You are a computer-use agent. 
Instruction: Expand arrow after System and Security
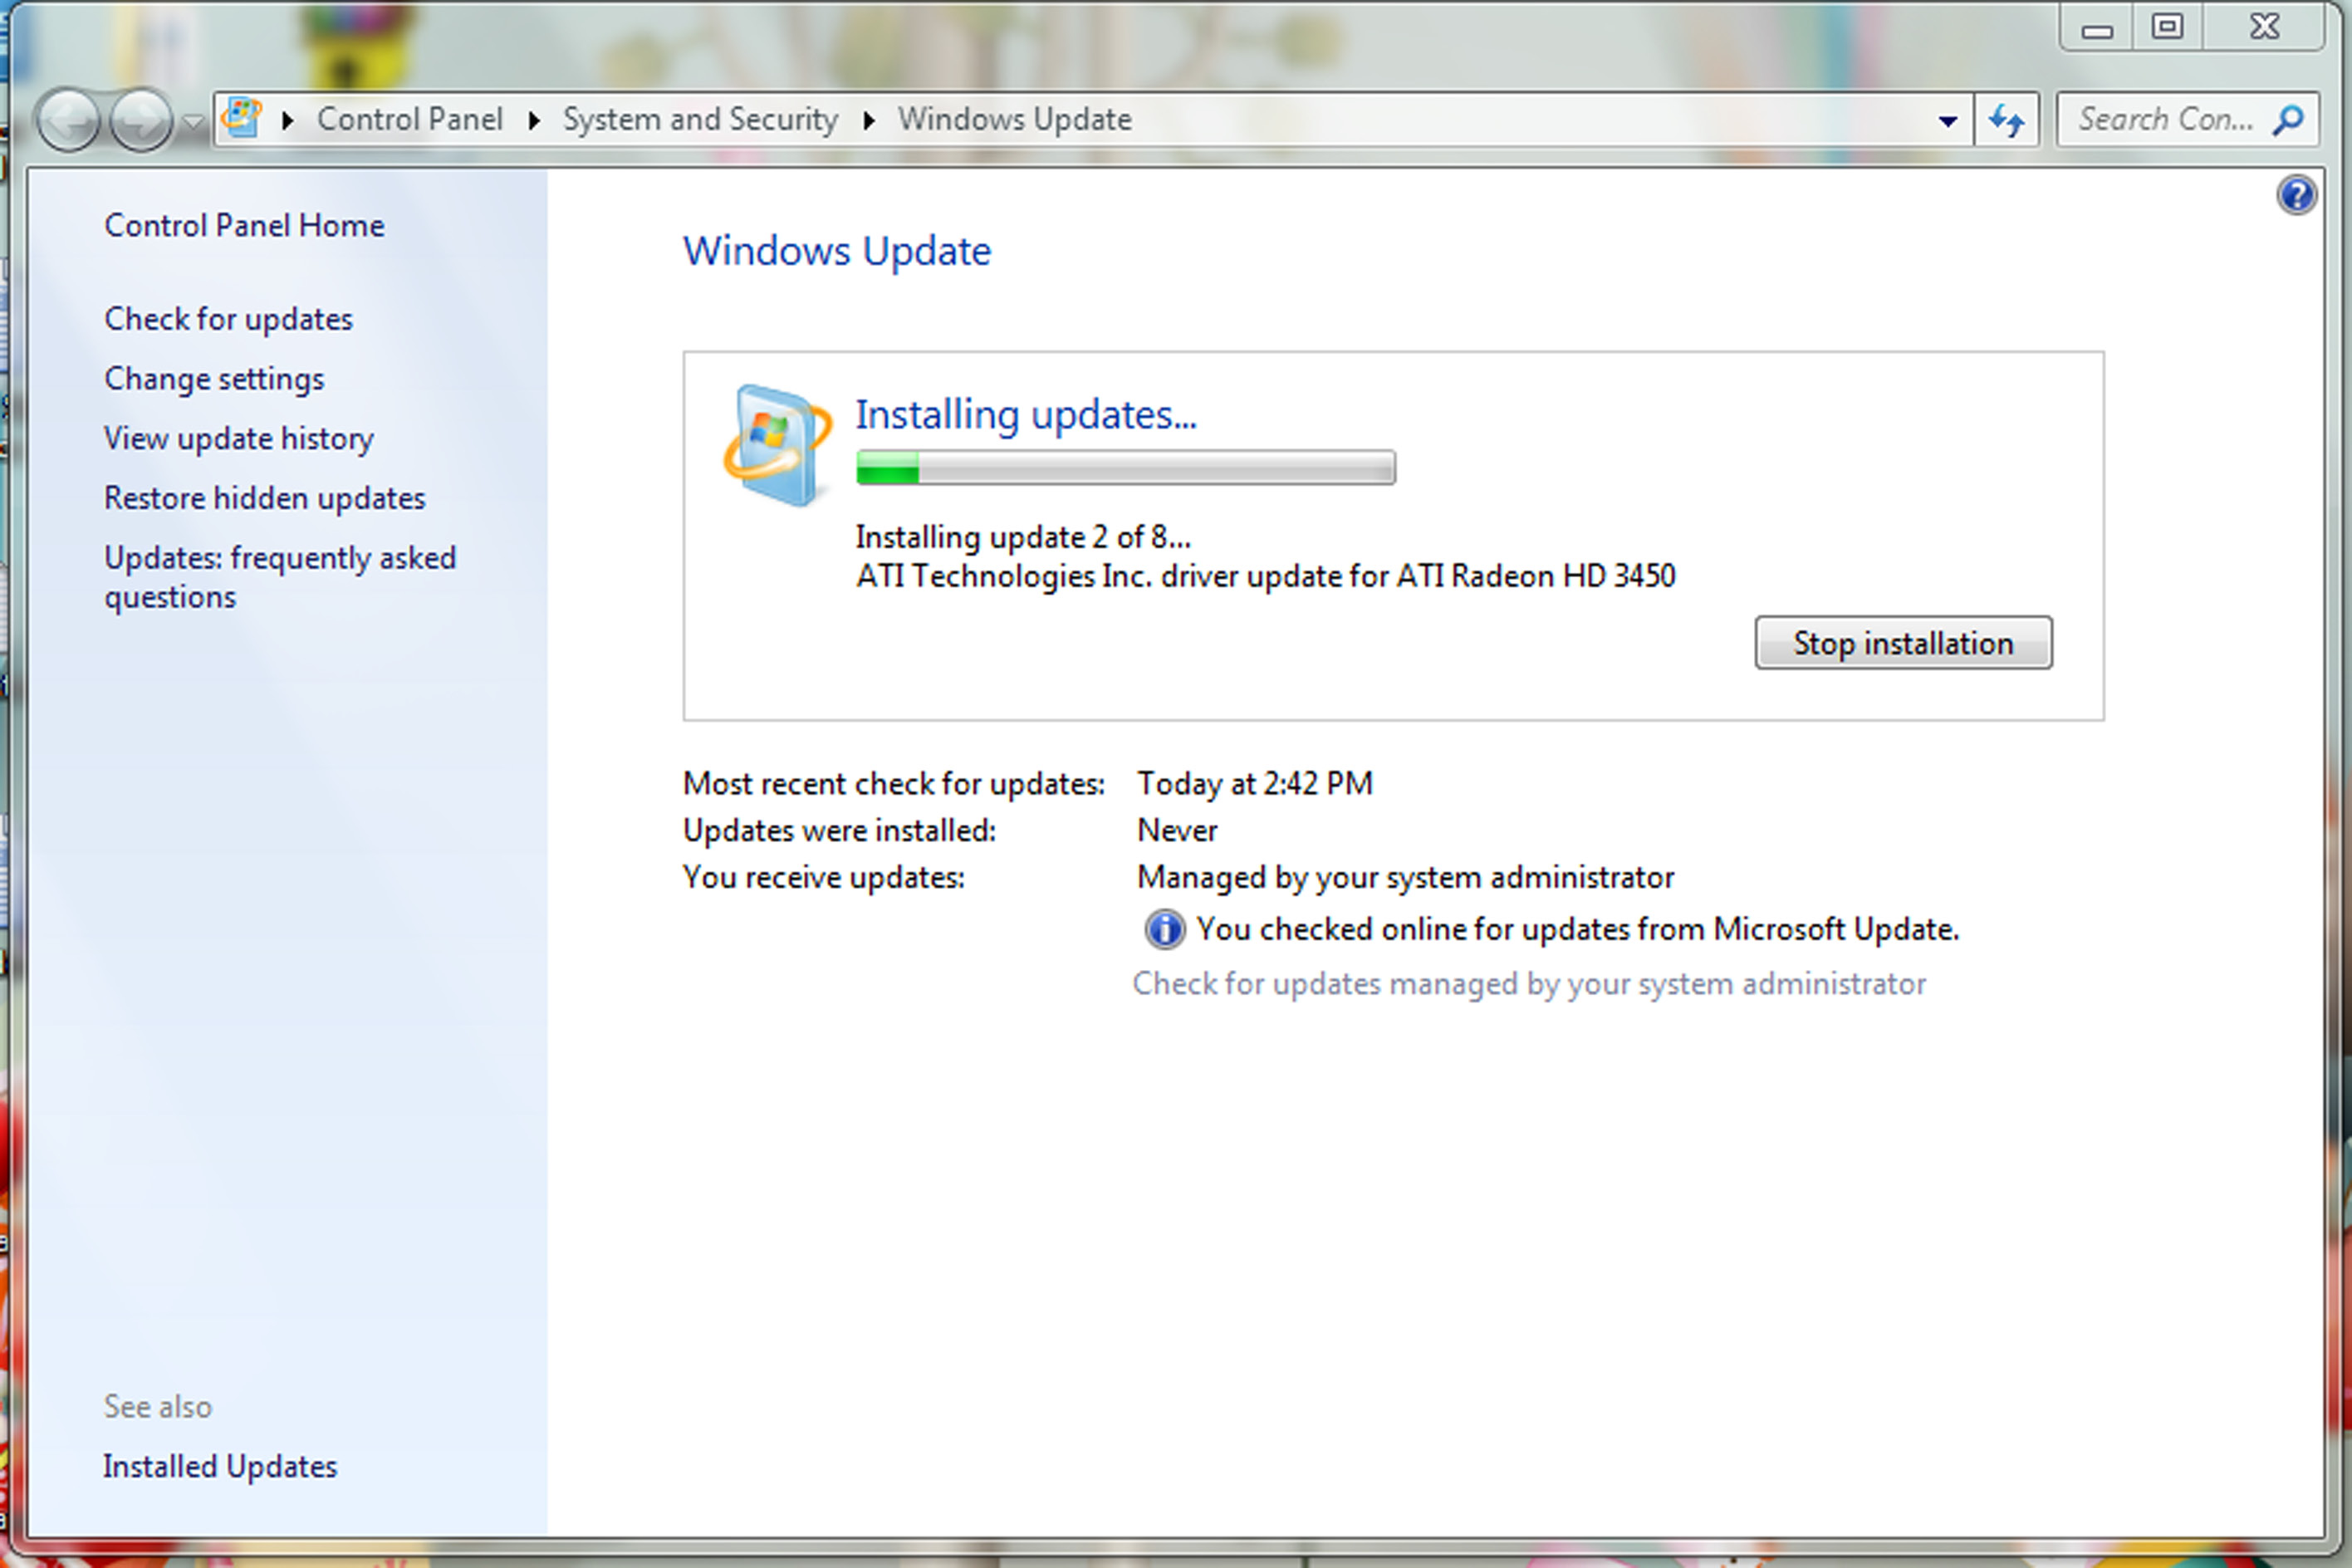869,121
